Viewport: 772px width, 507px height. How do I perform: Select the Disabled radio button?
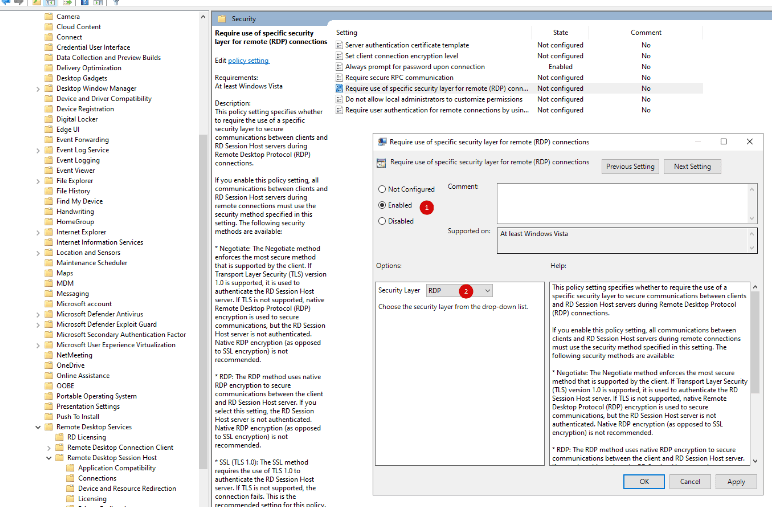click(x=381, y=221)
